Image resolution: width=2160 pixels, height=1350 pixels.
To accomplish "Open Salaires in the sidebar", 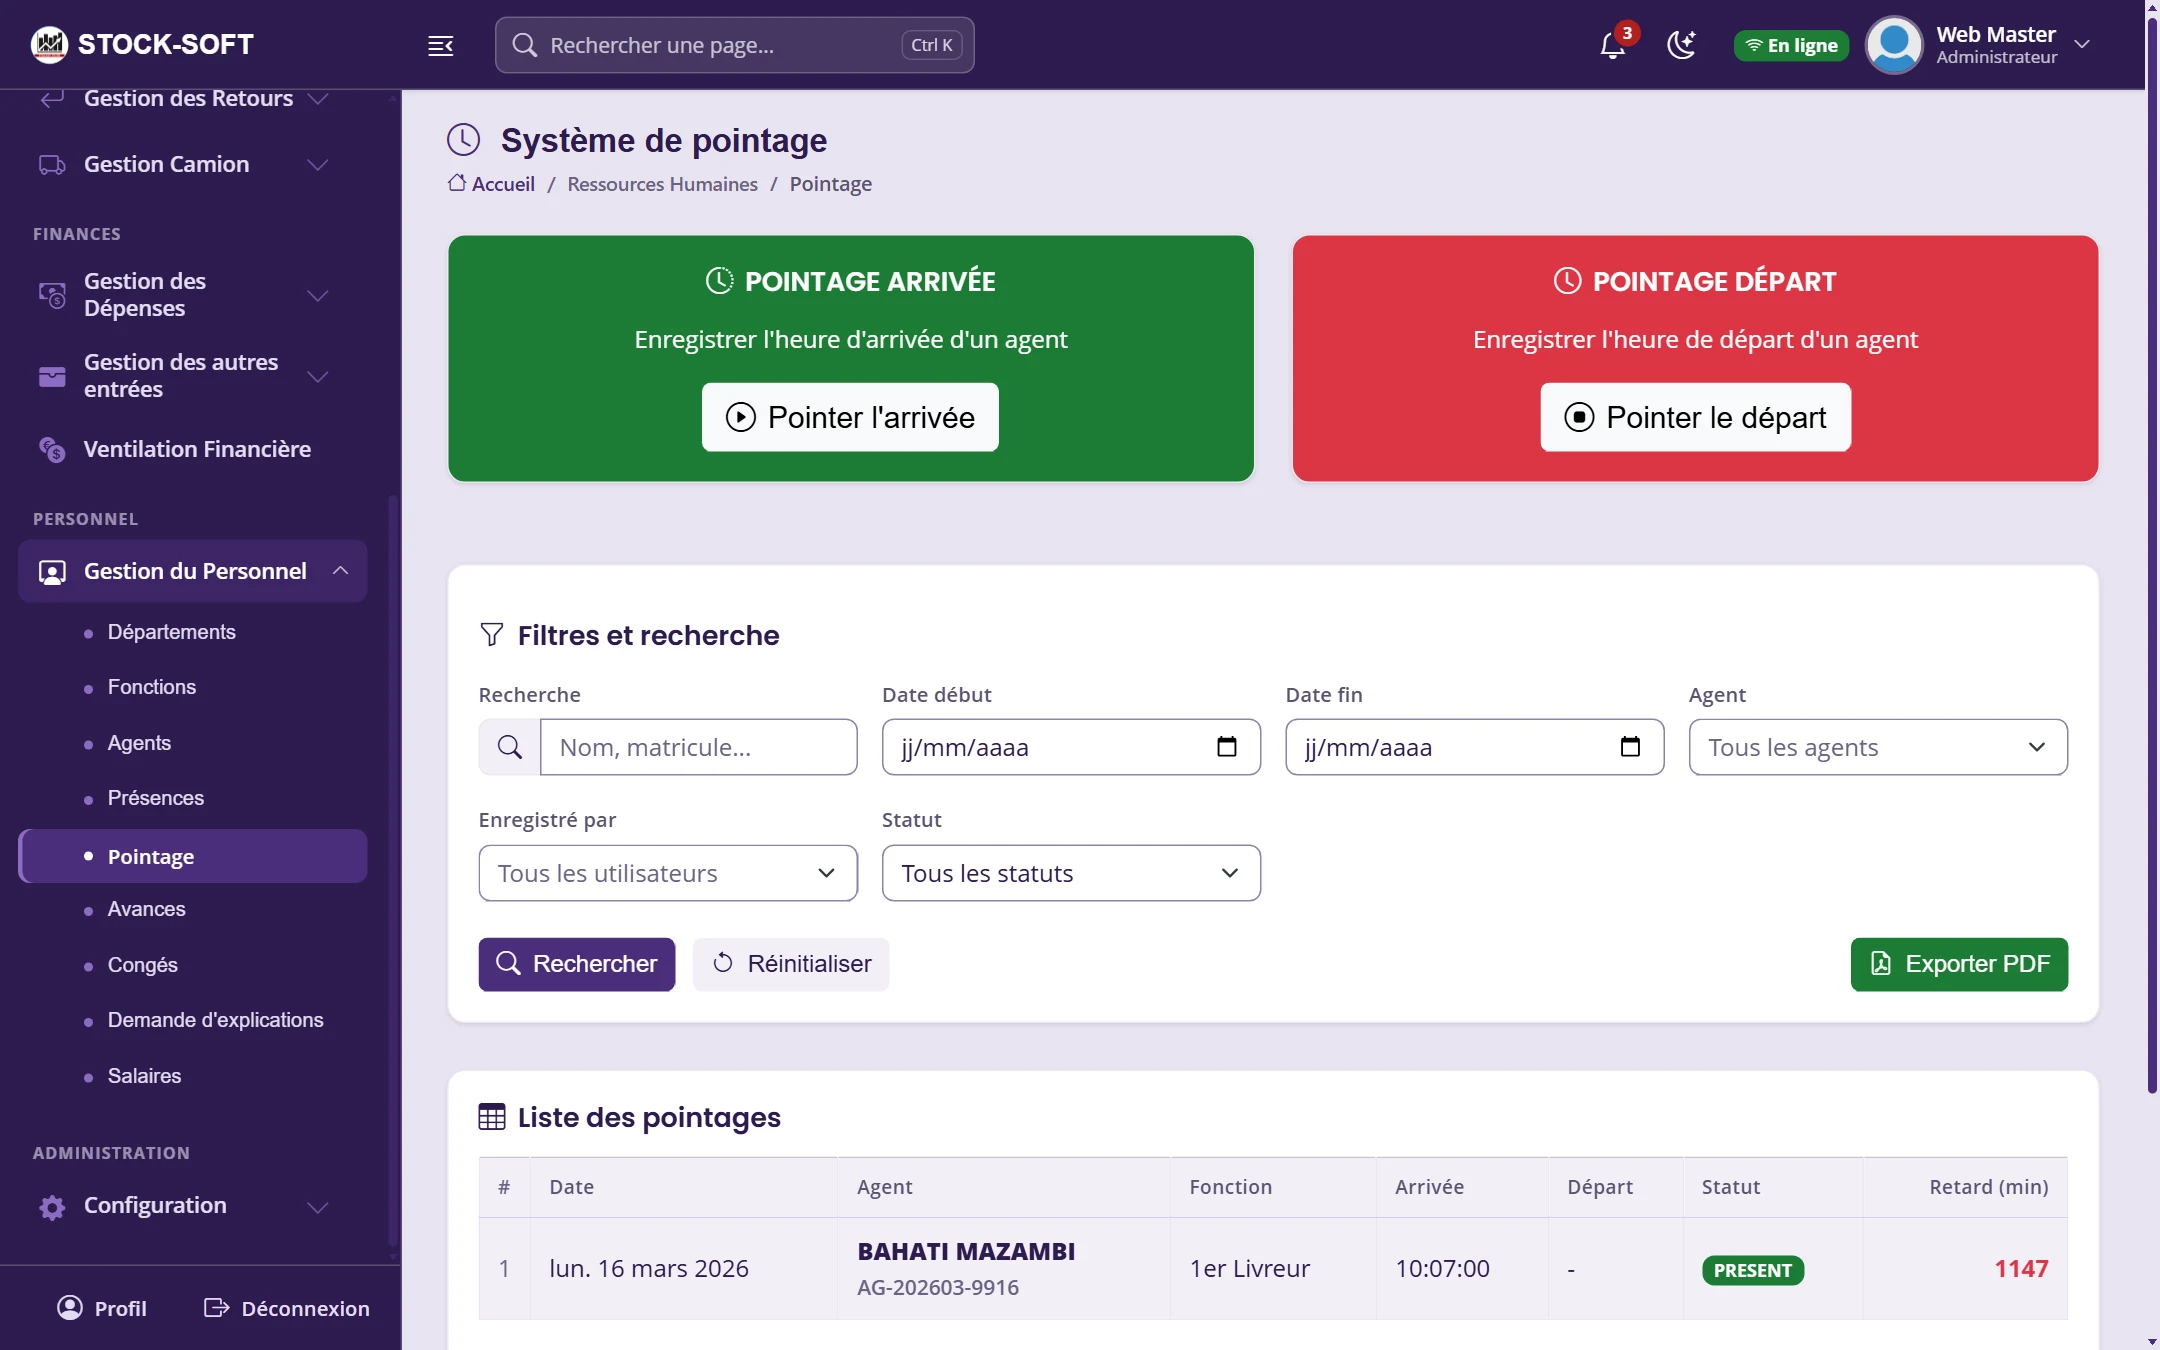I will coord(144,1076).
